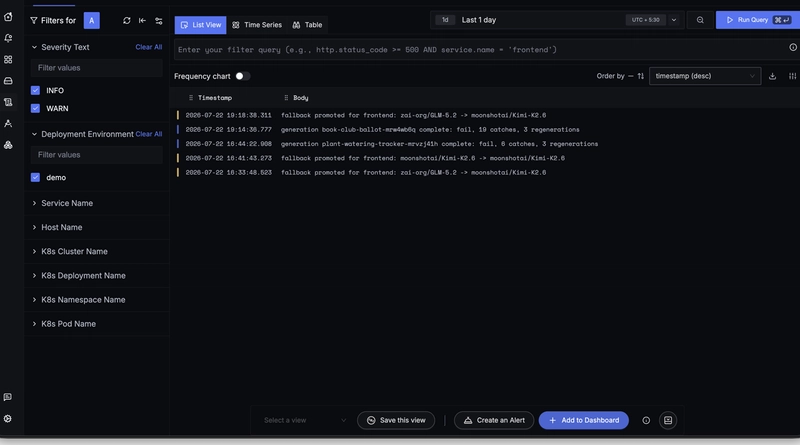Open alerts bell icon in sidebar
The width and height of the screenshot is (800, 445).
tap(8, 38)
